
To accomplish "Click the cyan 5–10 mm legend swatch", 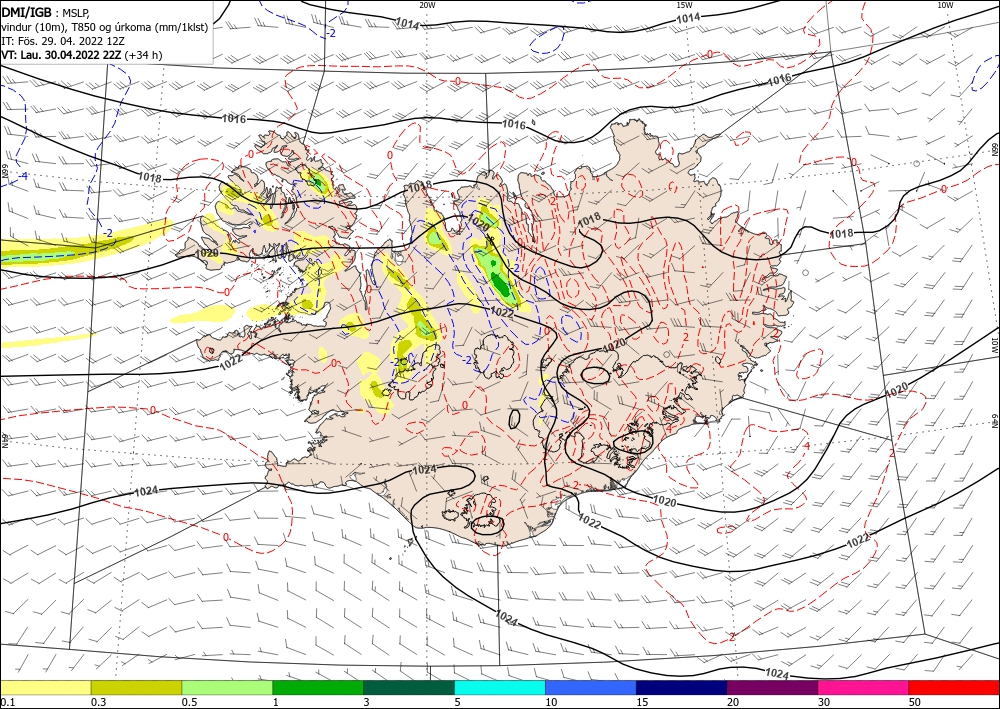I will (500, 687).
